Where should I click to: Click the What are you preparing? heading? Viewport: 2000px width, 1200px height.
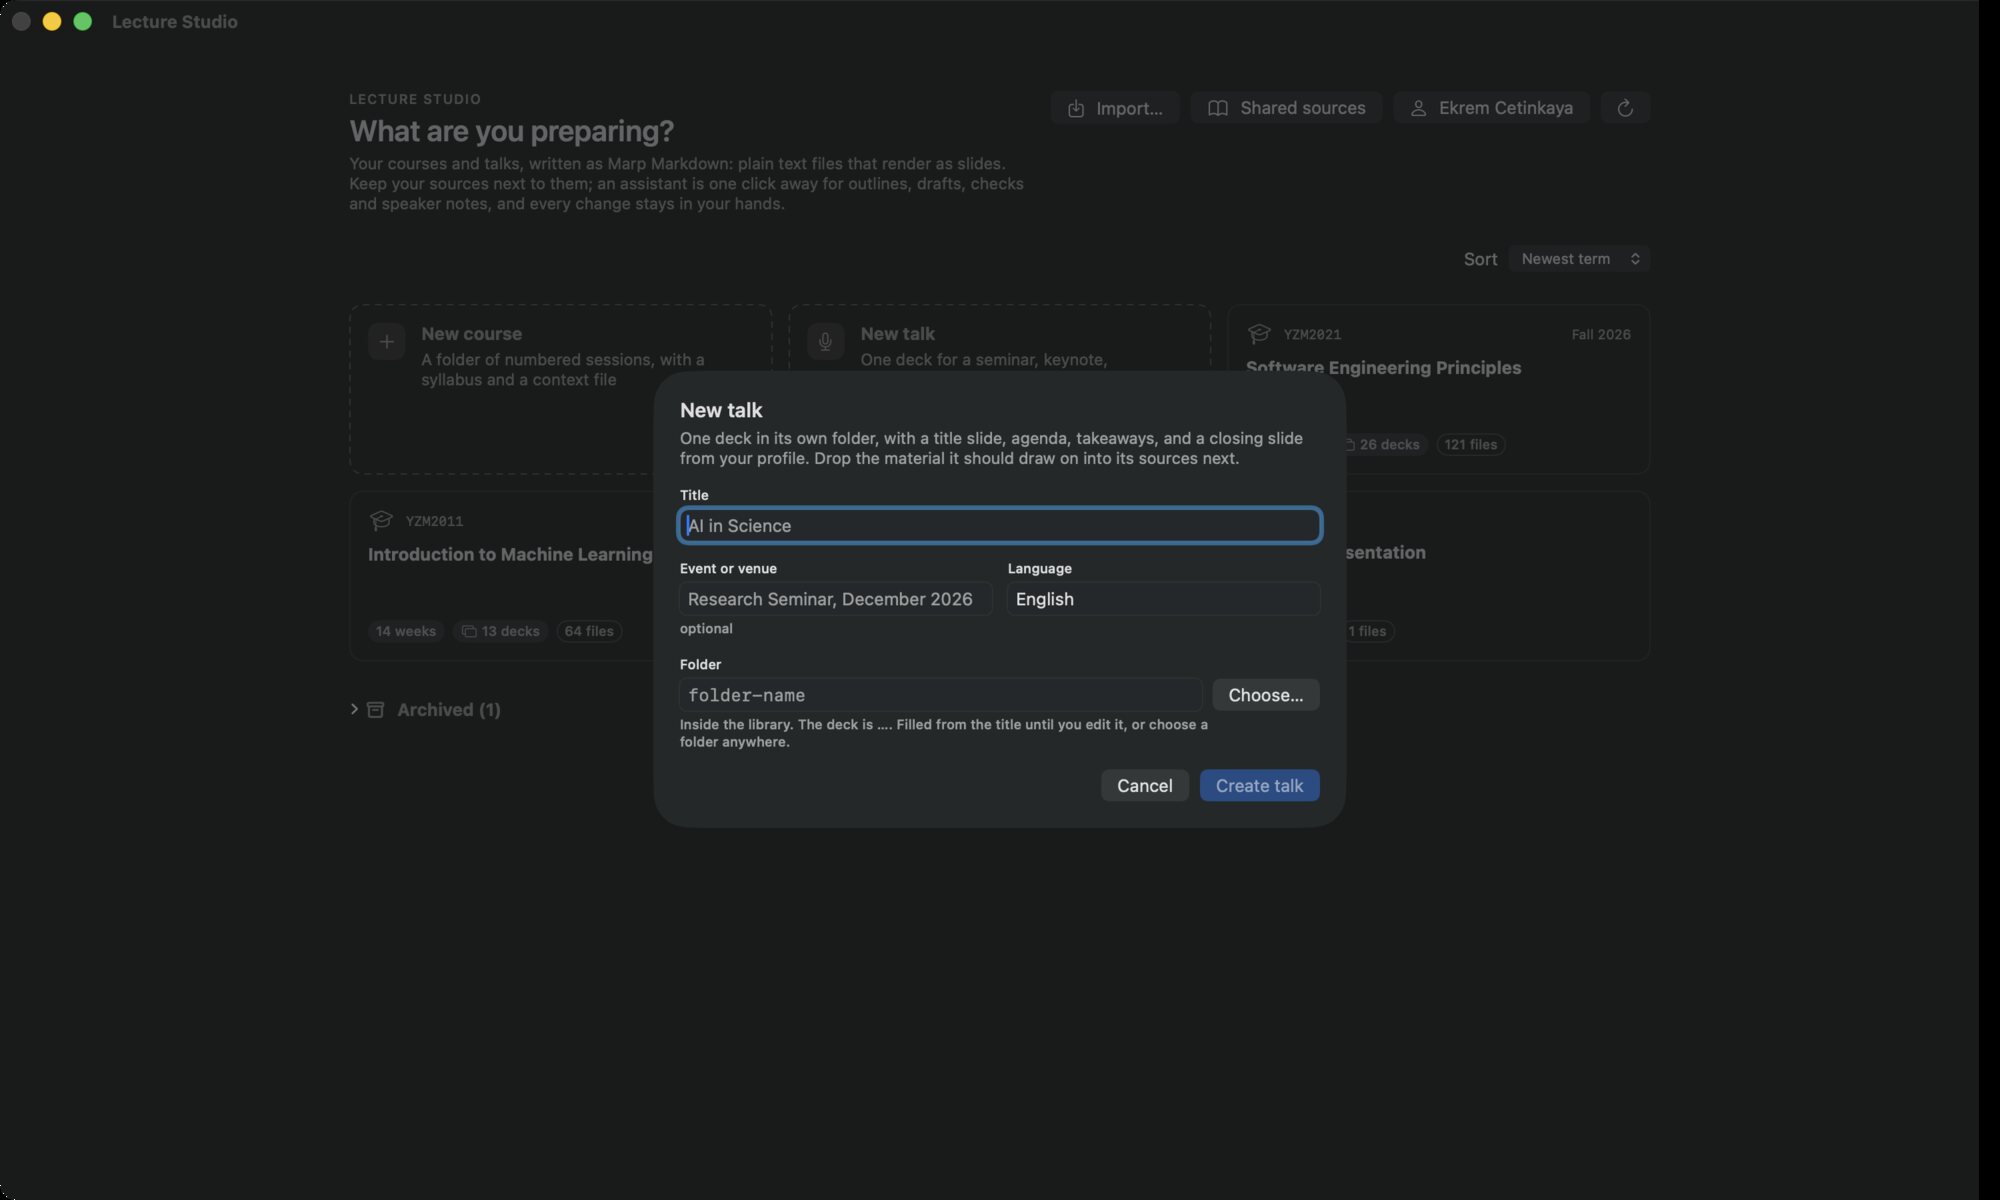tap(511, 131)
